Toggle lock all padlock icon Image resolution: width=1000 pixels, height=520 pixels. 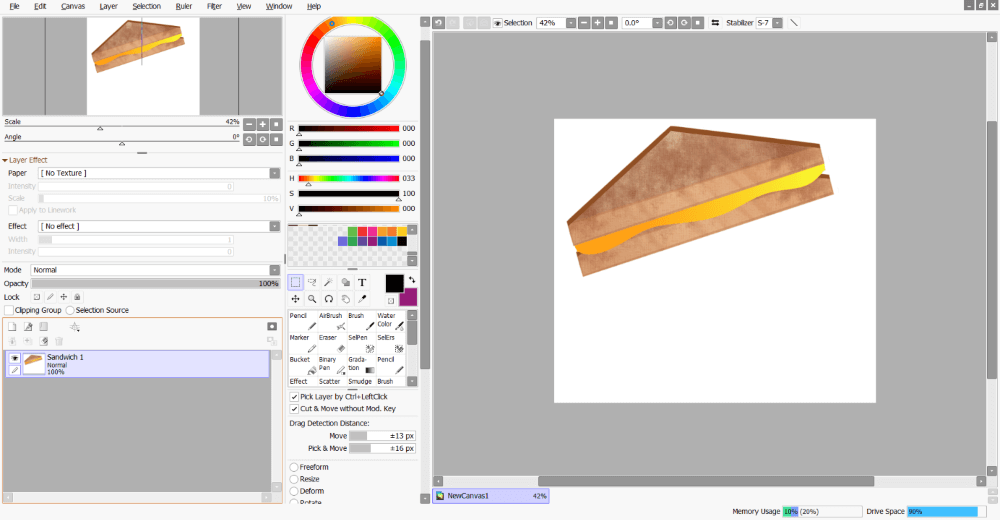tap(77, 297)
